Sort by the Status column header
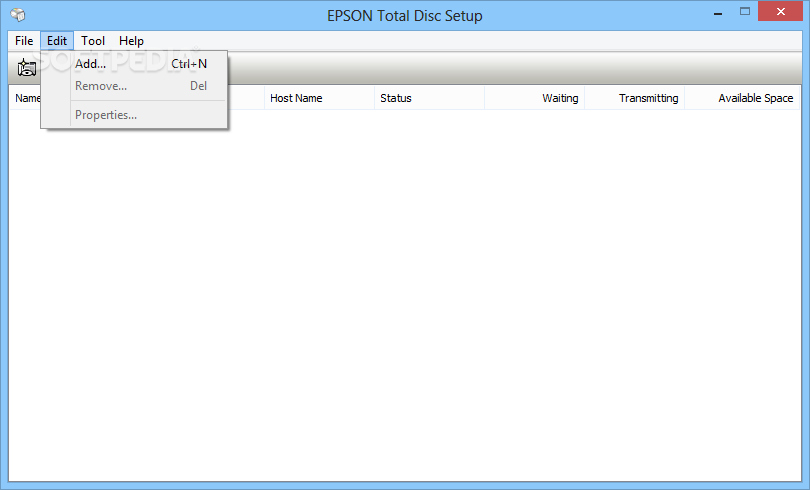This screenshot has height=490, width=810. pyautogui.click(x=429, y=98)
